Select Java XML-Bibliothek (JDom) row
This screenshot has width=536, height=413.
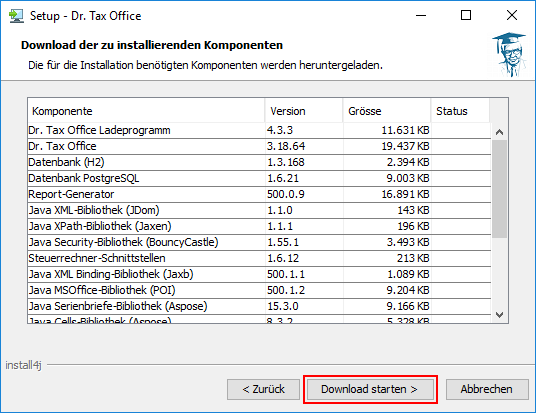(259, 210)
